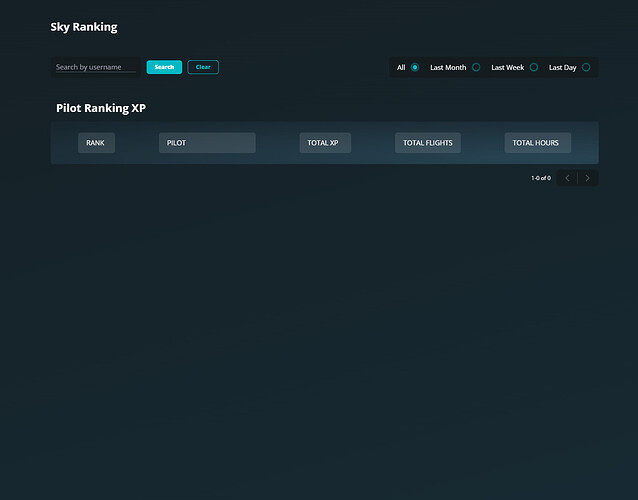This screenshot has width=638, height=500.
Task: Enable the Last Week radio filter
Action: (x=534, y=68)
